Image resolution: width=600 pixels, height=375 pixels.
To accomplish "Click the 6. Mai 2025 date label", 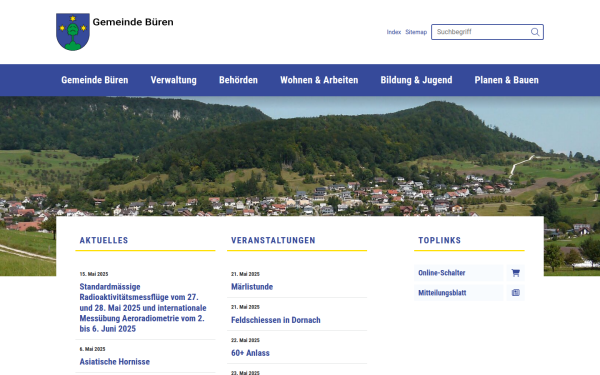I will 92,349.
